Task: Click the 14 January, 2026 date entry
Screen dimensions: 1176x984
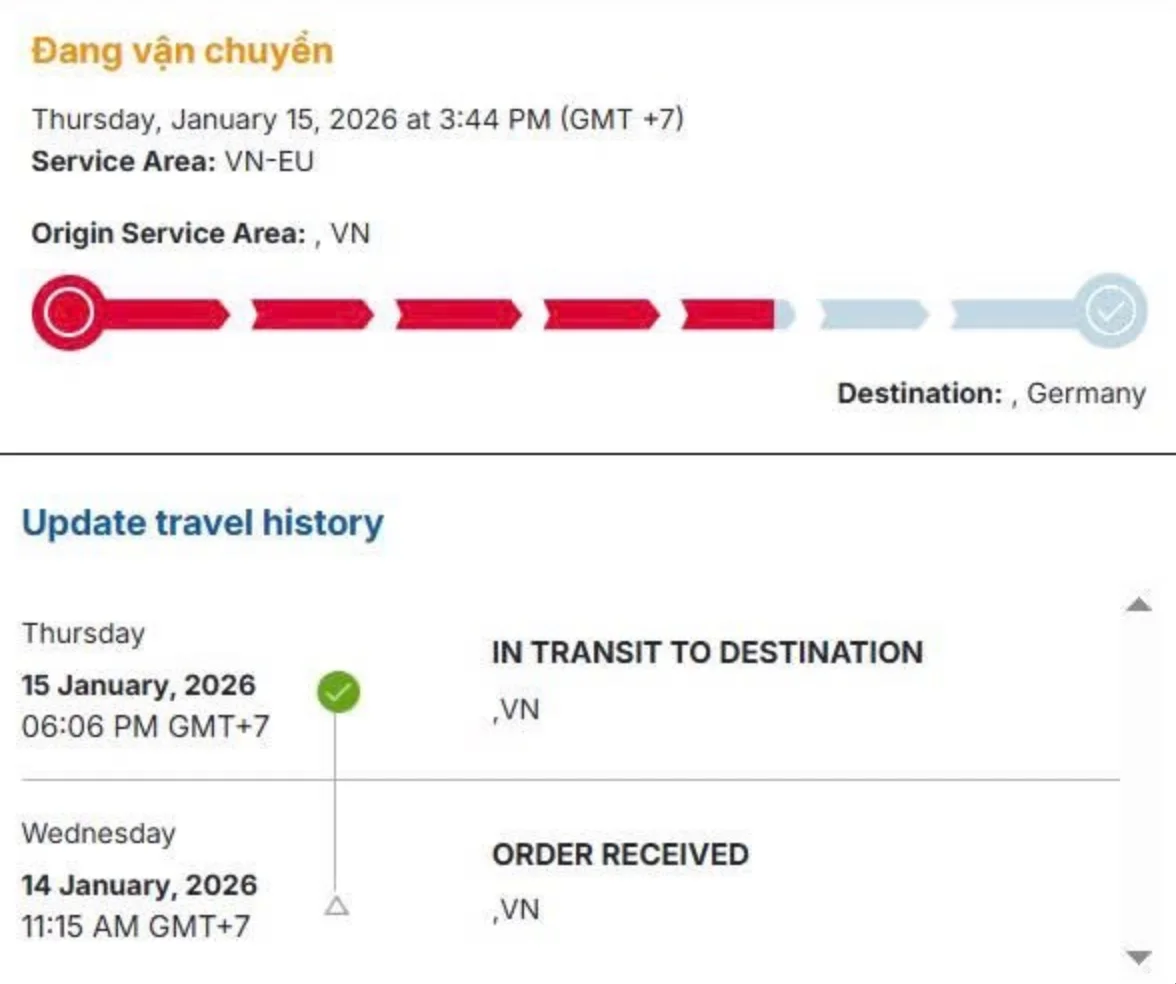Action: 139,885
